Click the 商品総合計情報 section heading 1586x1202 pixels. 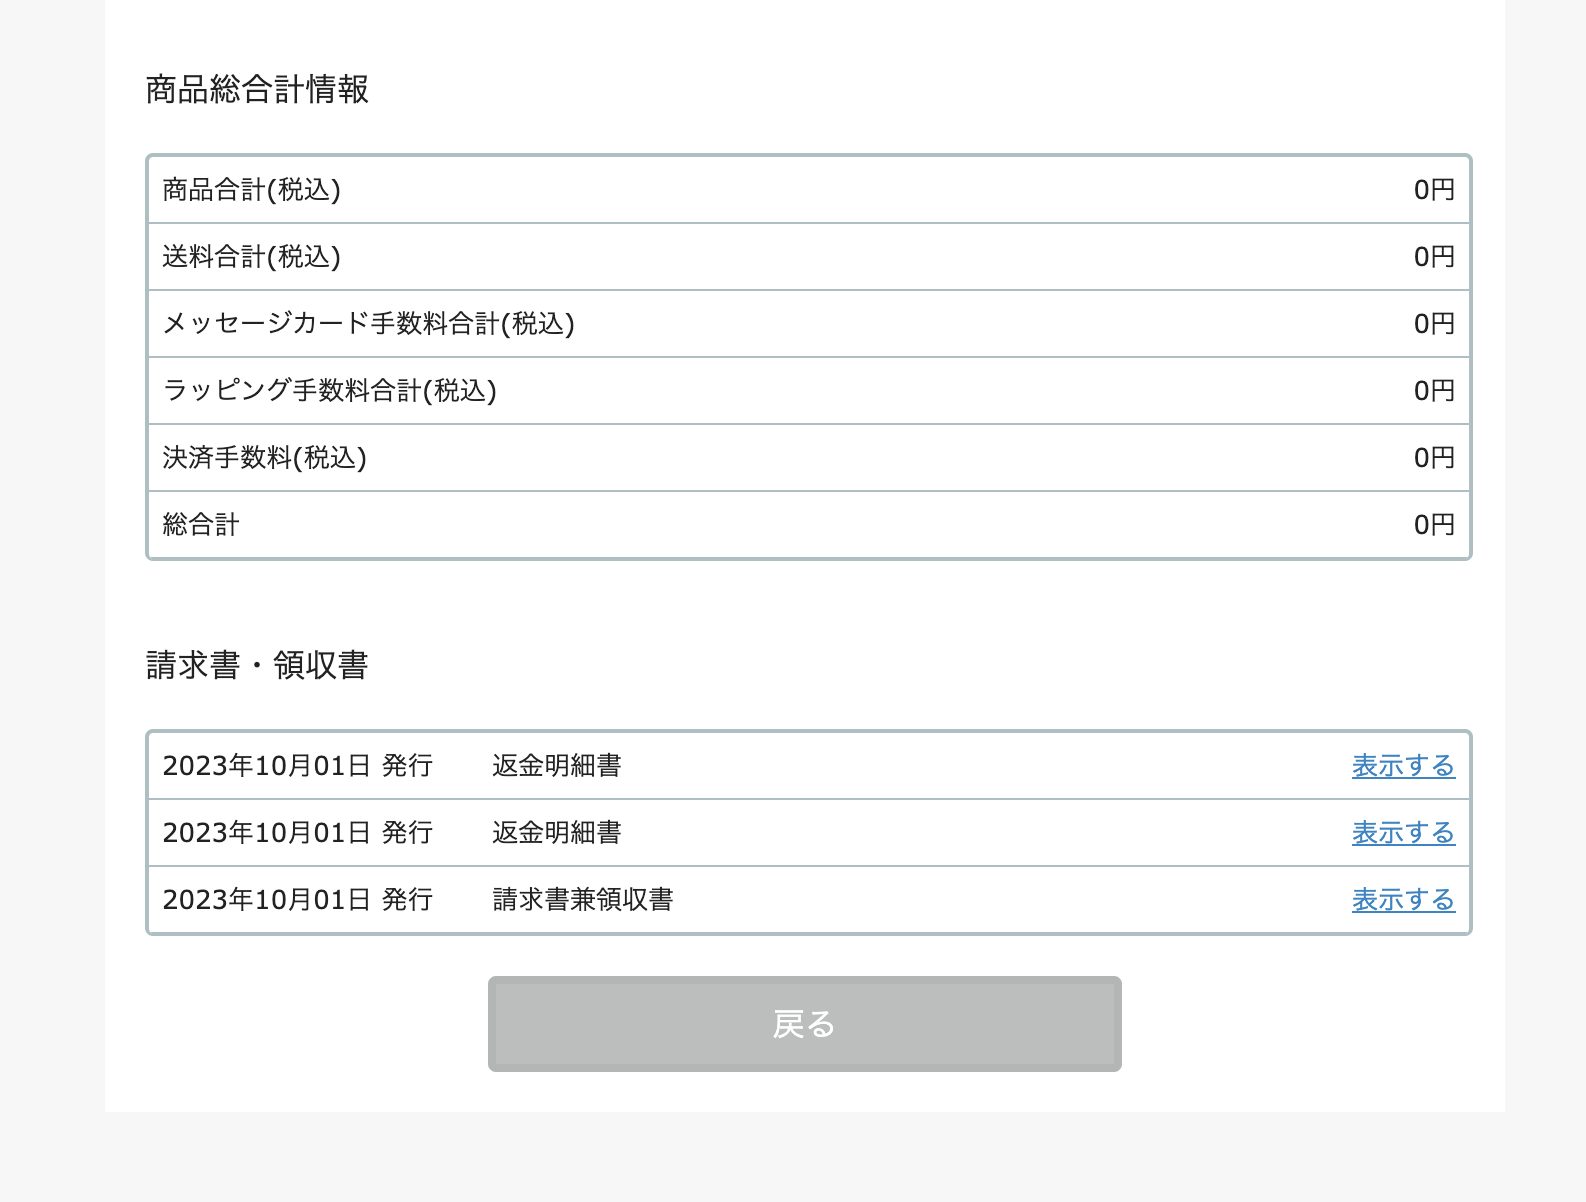pos(257,90)
